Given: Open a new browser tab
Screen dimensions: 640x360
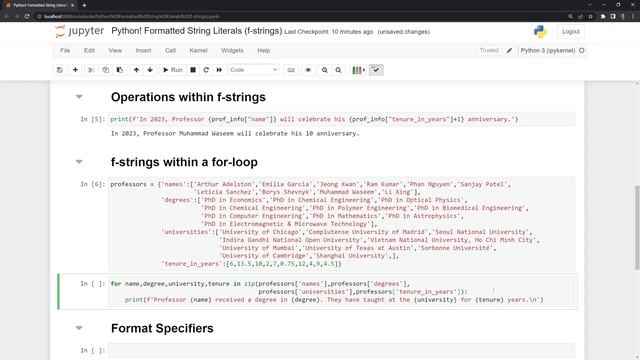Looking at the screenshot, I should pos(84,5).
